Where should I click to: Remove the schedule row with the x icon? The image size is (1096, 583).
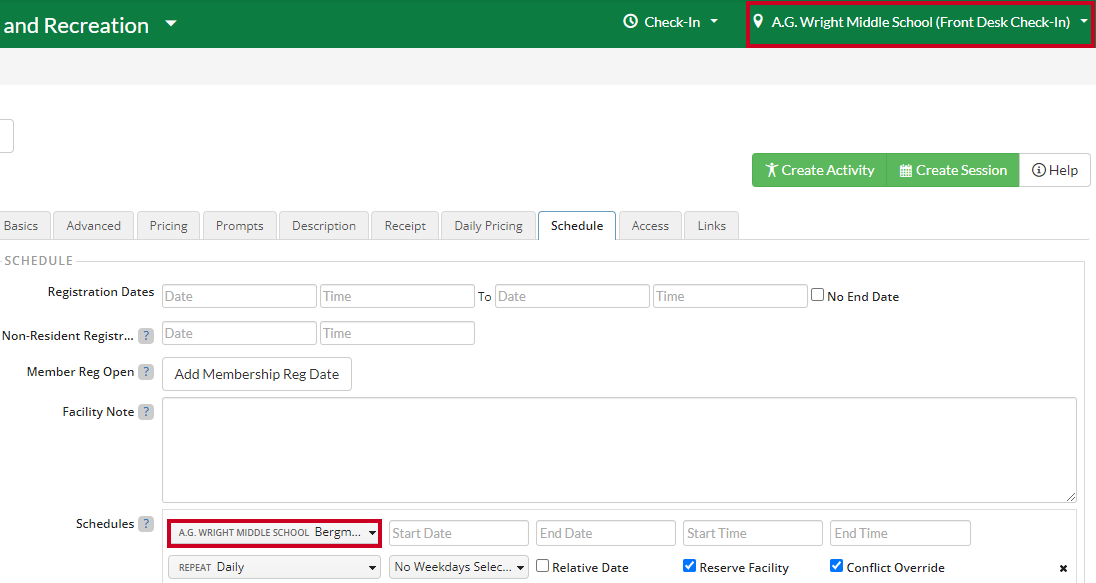pos(1063,568)
